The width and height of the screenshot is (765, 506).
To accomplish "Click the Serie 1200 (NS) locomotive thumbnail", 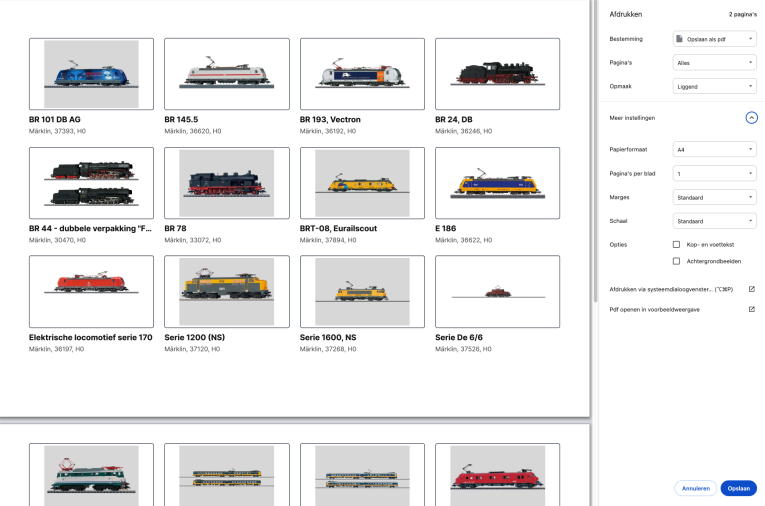I will coord(226,291).
